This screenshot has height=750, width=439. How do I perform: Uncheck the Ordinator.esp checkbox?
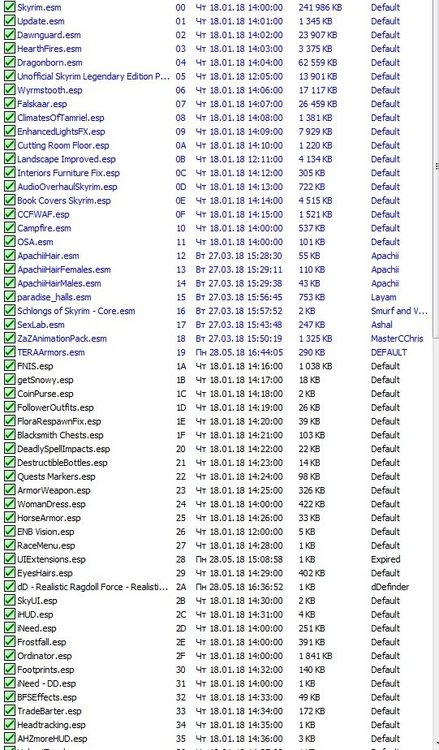click(x=9, y=656)
